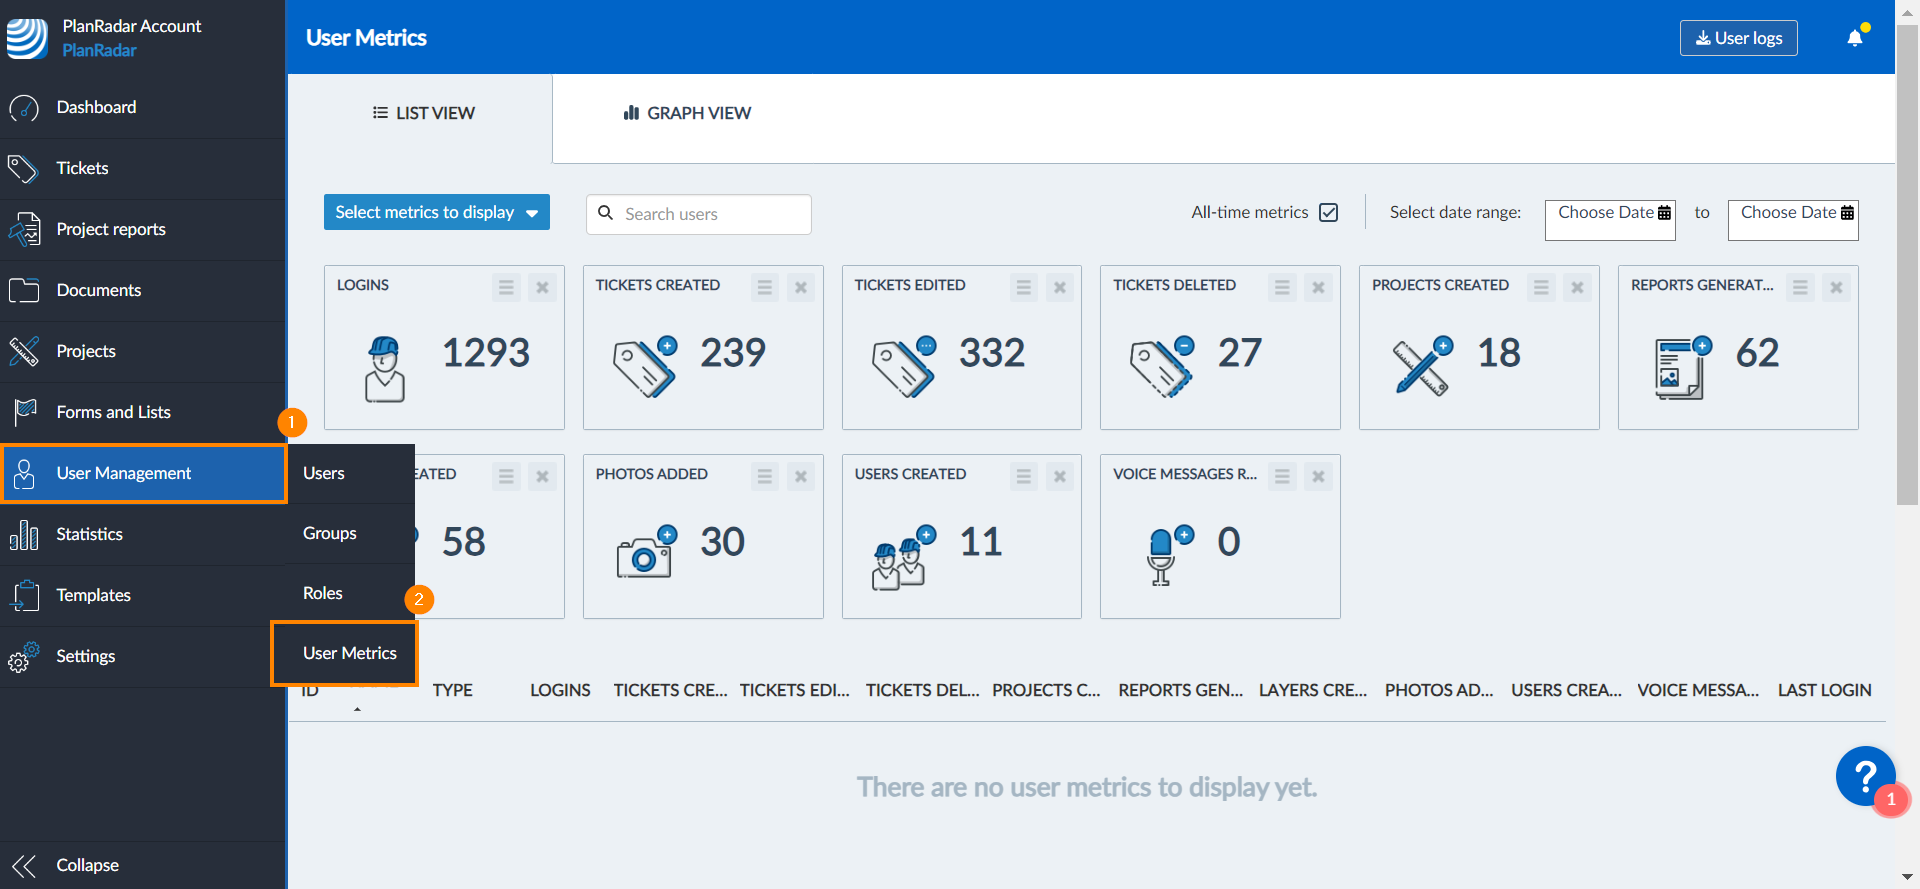The height and width of the screenshot is (889, 1920).
Task: Open the end Choose Date picker
Action: (x=1793, y=214)
